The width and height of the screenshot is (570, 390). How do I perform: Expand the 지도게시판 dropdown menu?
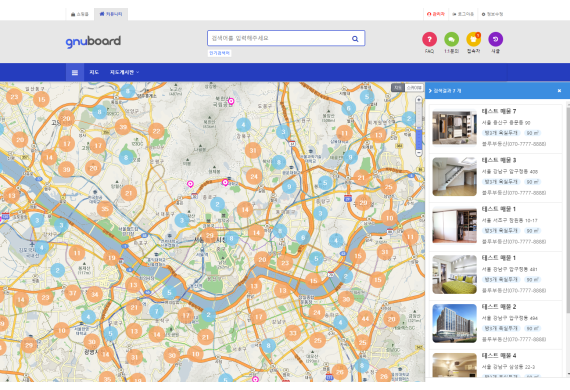(124, 72)
